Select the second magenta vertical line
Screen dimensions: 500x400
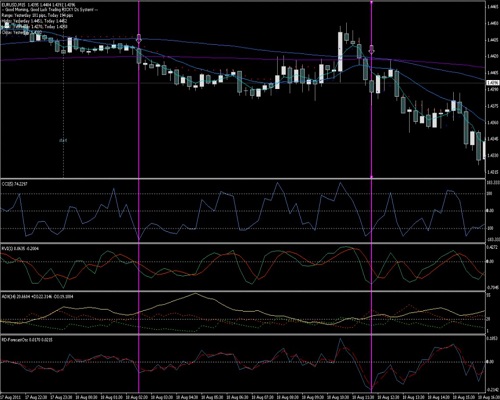point(371,197)
